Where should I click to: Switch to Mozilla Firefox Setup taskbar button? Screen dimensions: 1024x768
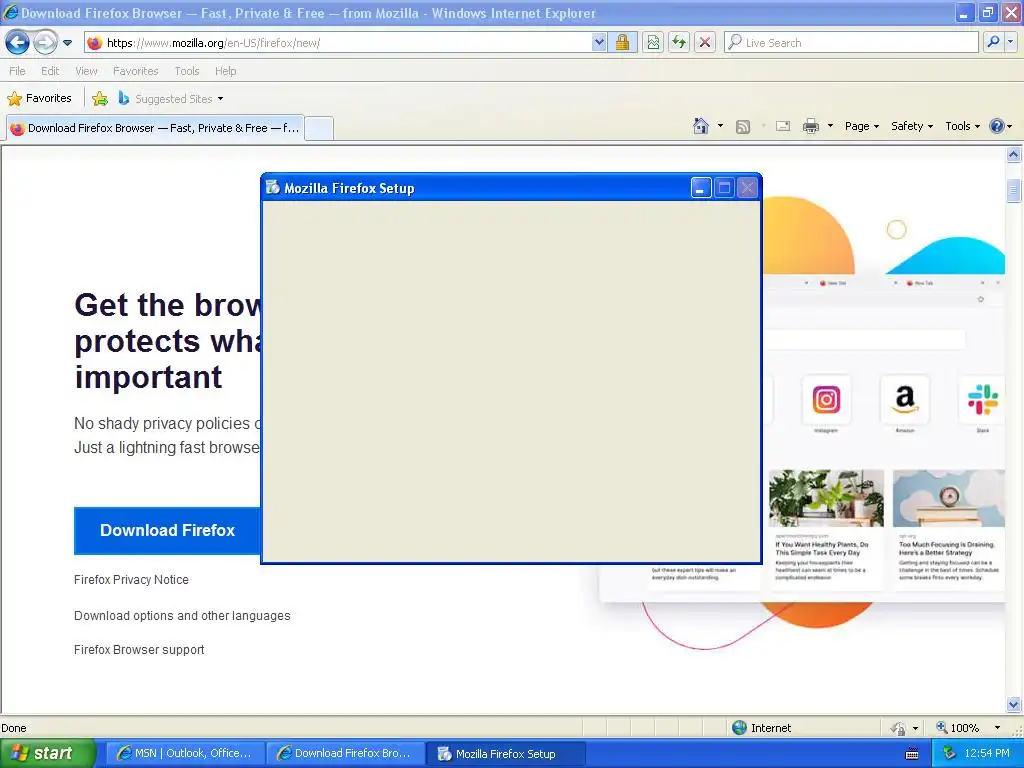tap(506, 753)
